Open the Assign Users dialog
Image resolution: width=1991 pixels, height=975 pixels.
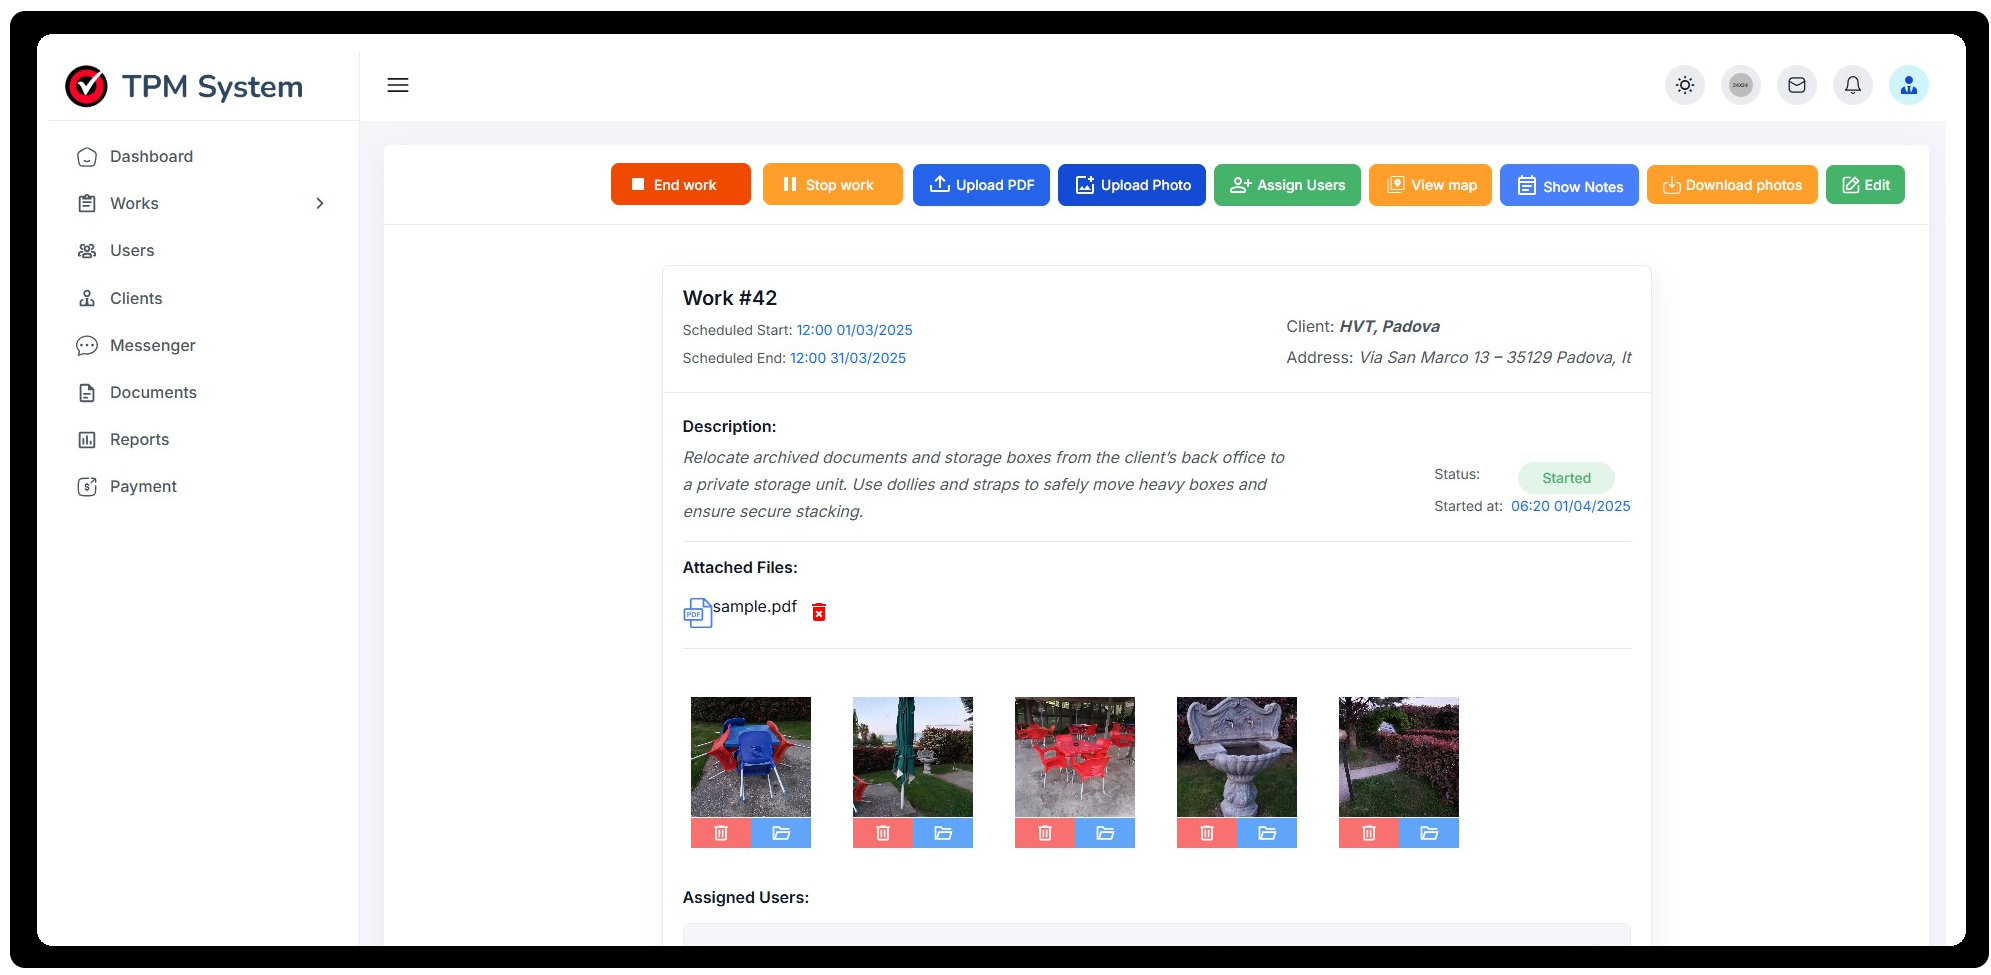pyautogui.click(x=1287, y=185)
